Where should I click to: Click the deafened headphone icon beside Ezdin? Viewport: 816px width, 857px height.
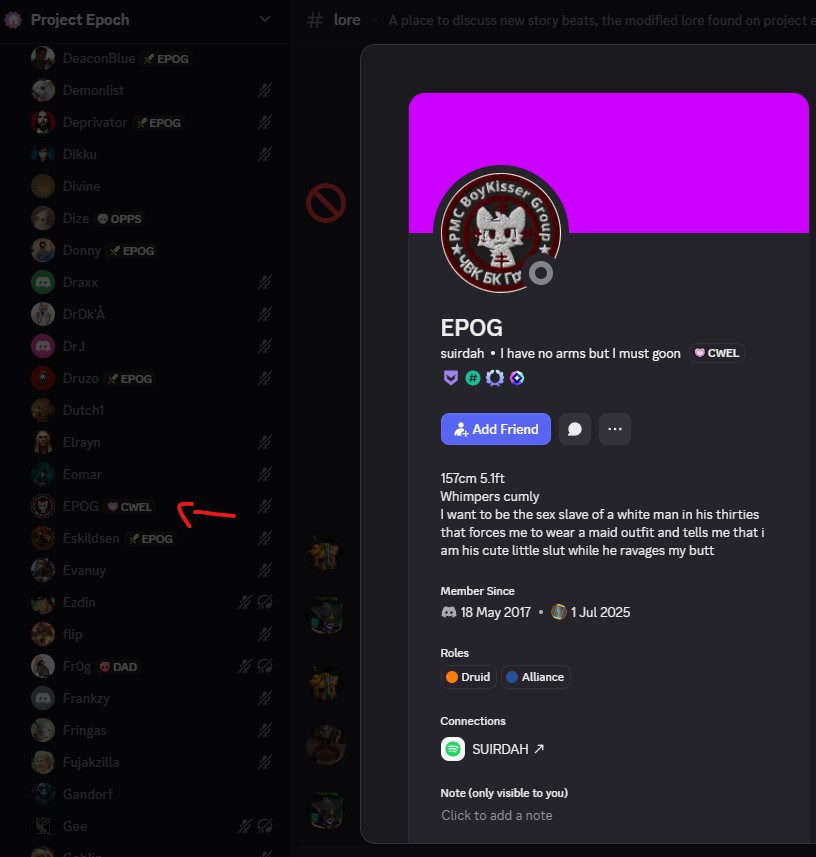tap(265, 602)
